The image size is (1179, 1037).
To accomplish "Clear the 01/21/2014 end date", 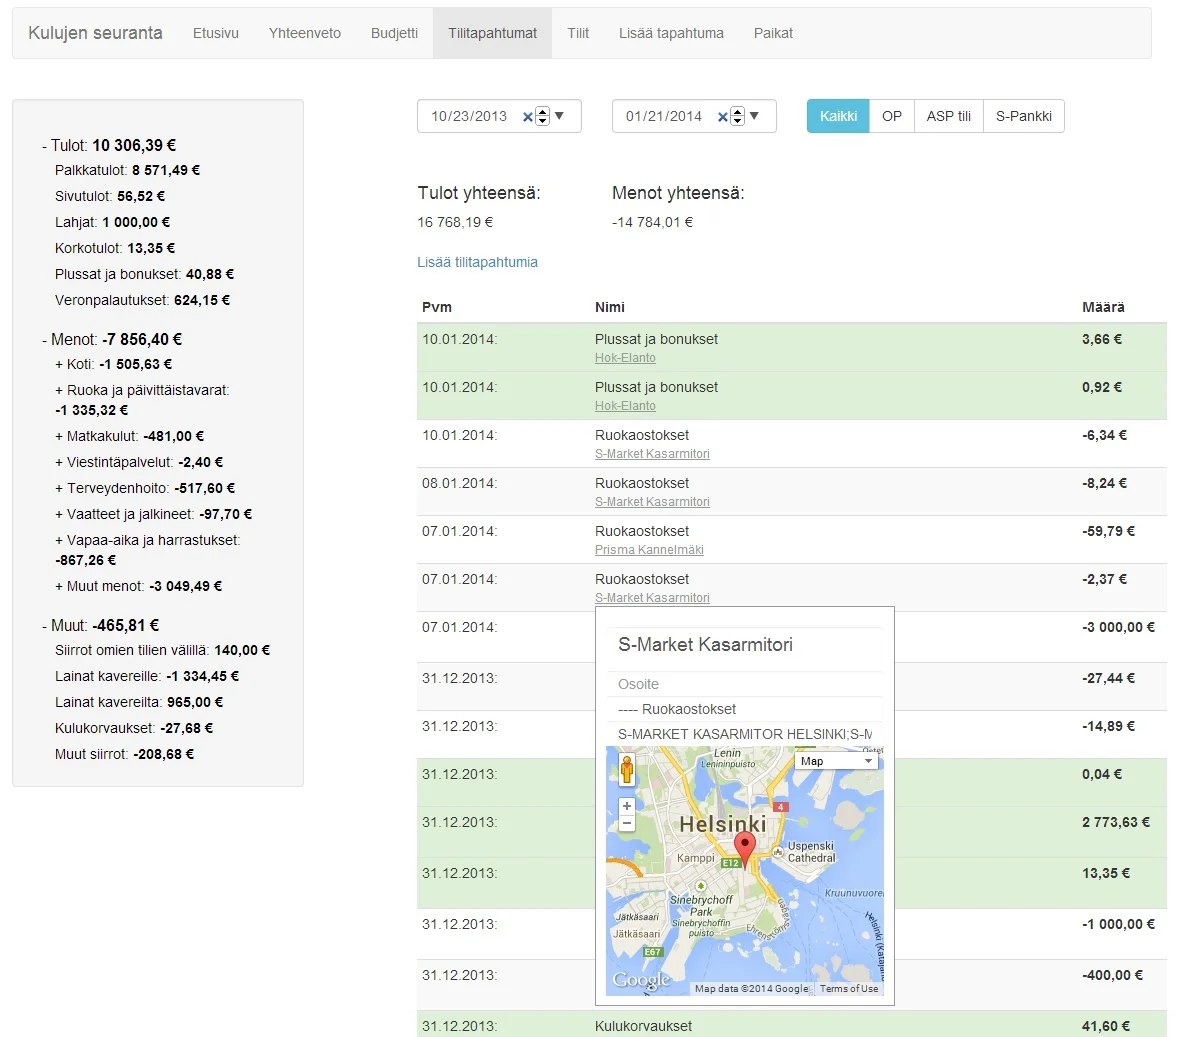I will pyautogui.click(x=722, y=117).
